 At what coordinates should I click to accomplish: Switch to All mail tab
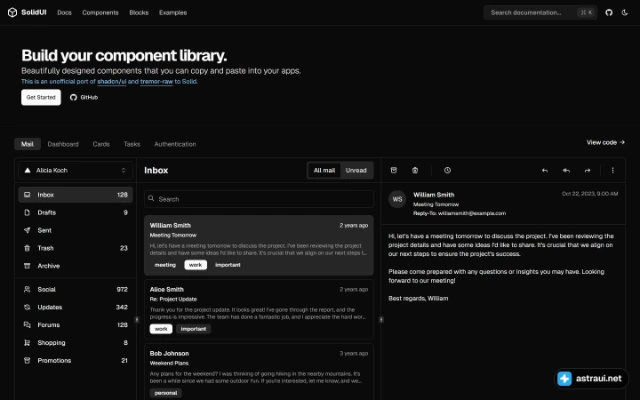tap(324, 170)
